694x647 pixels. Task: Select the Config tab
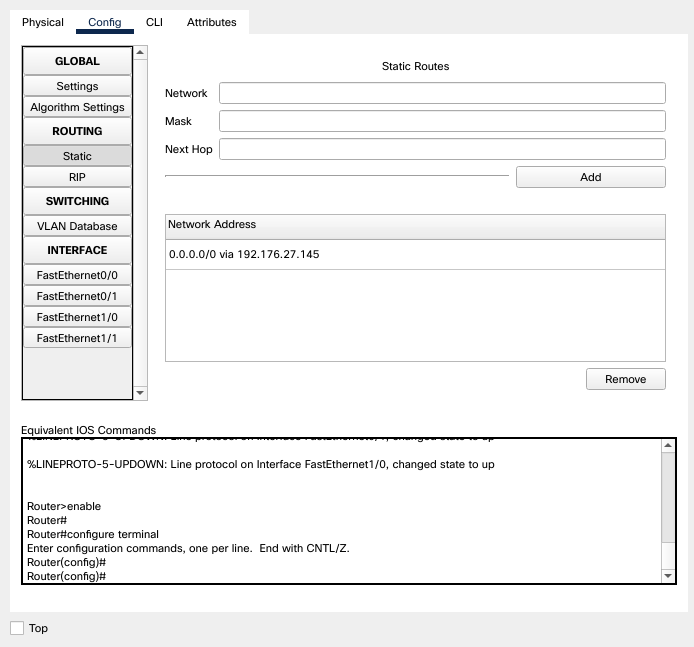104,22
